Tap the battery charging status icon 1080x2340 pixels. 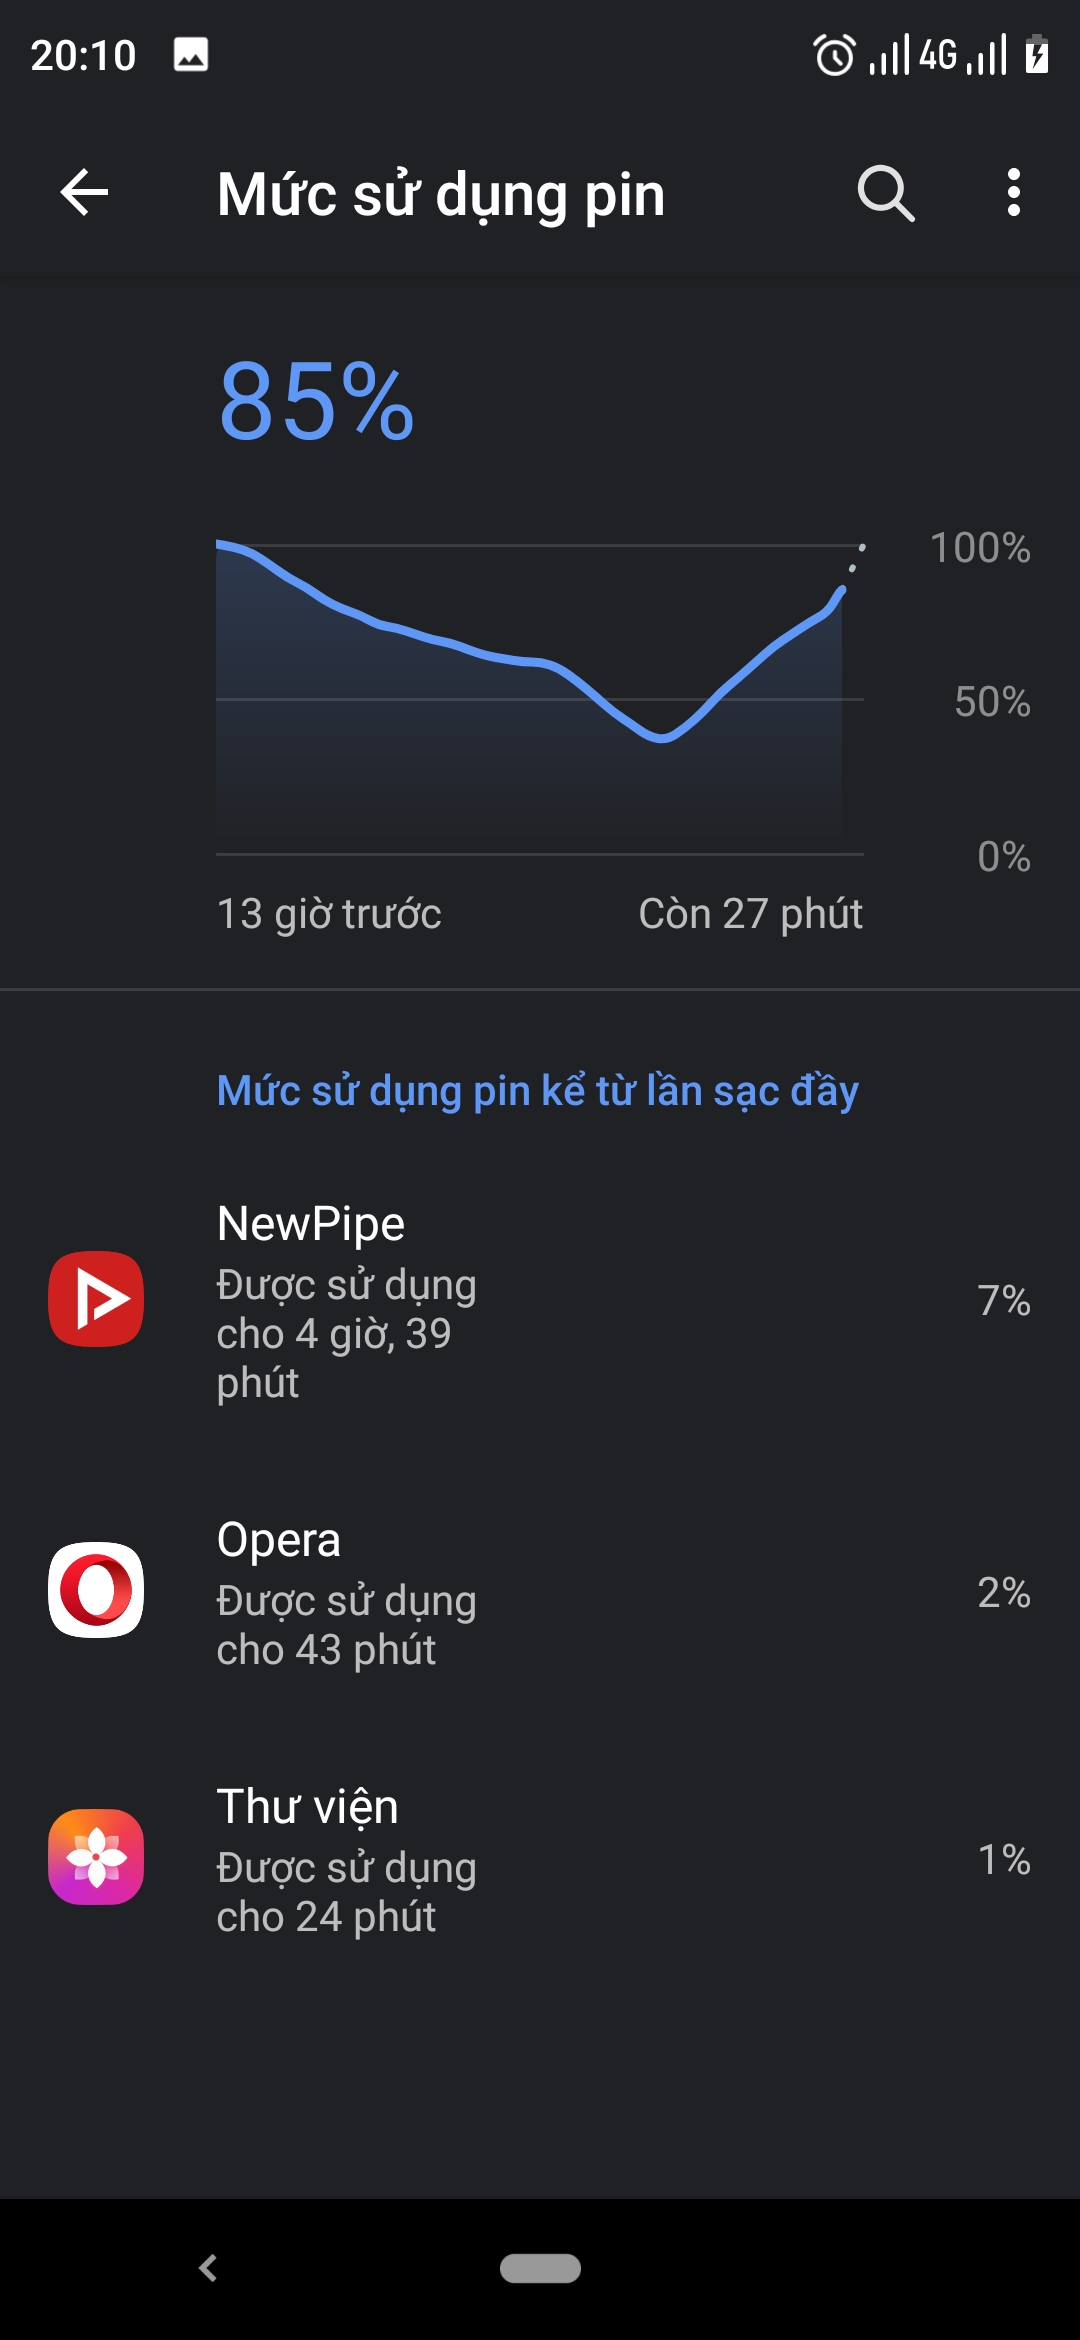(x=1037, y=55)
